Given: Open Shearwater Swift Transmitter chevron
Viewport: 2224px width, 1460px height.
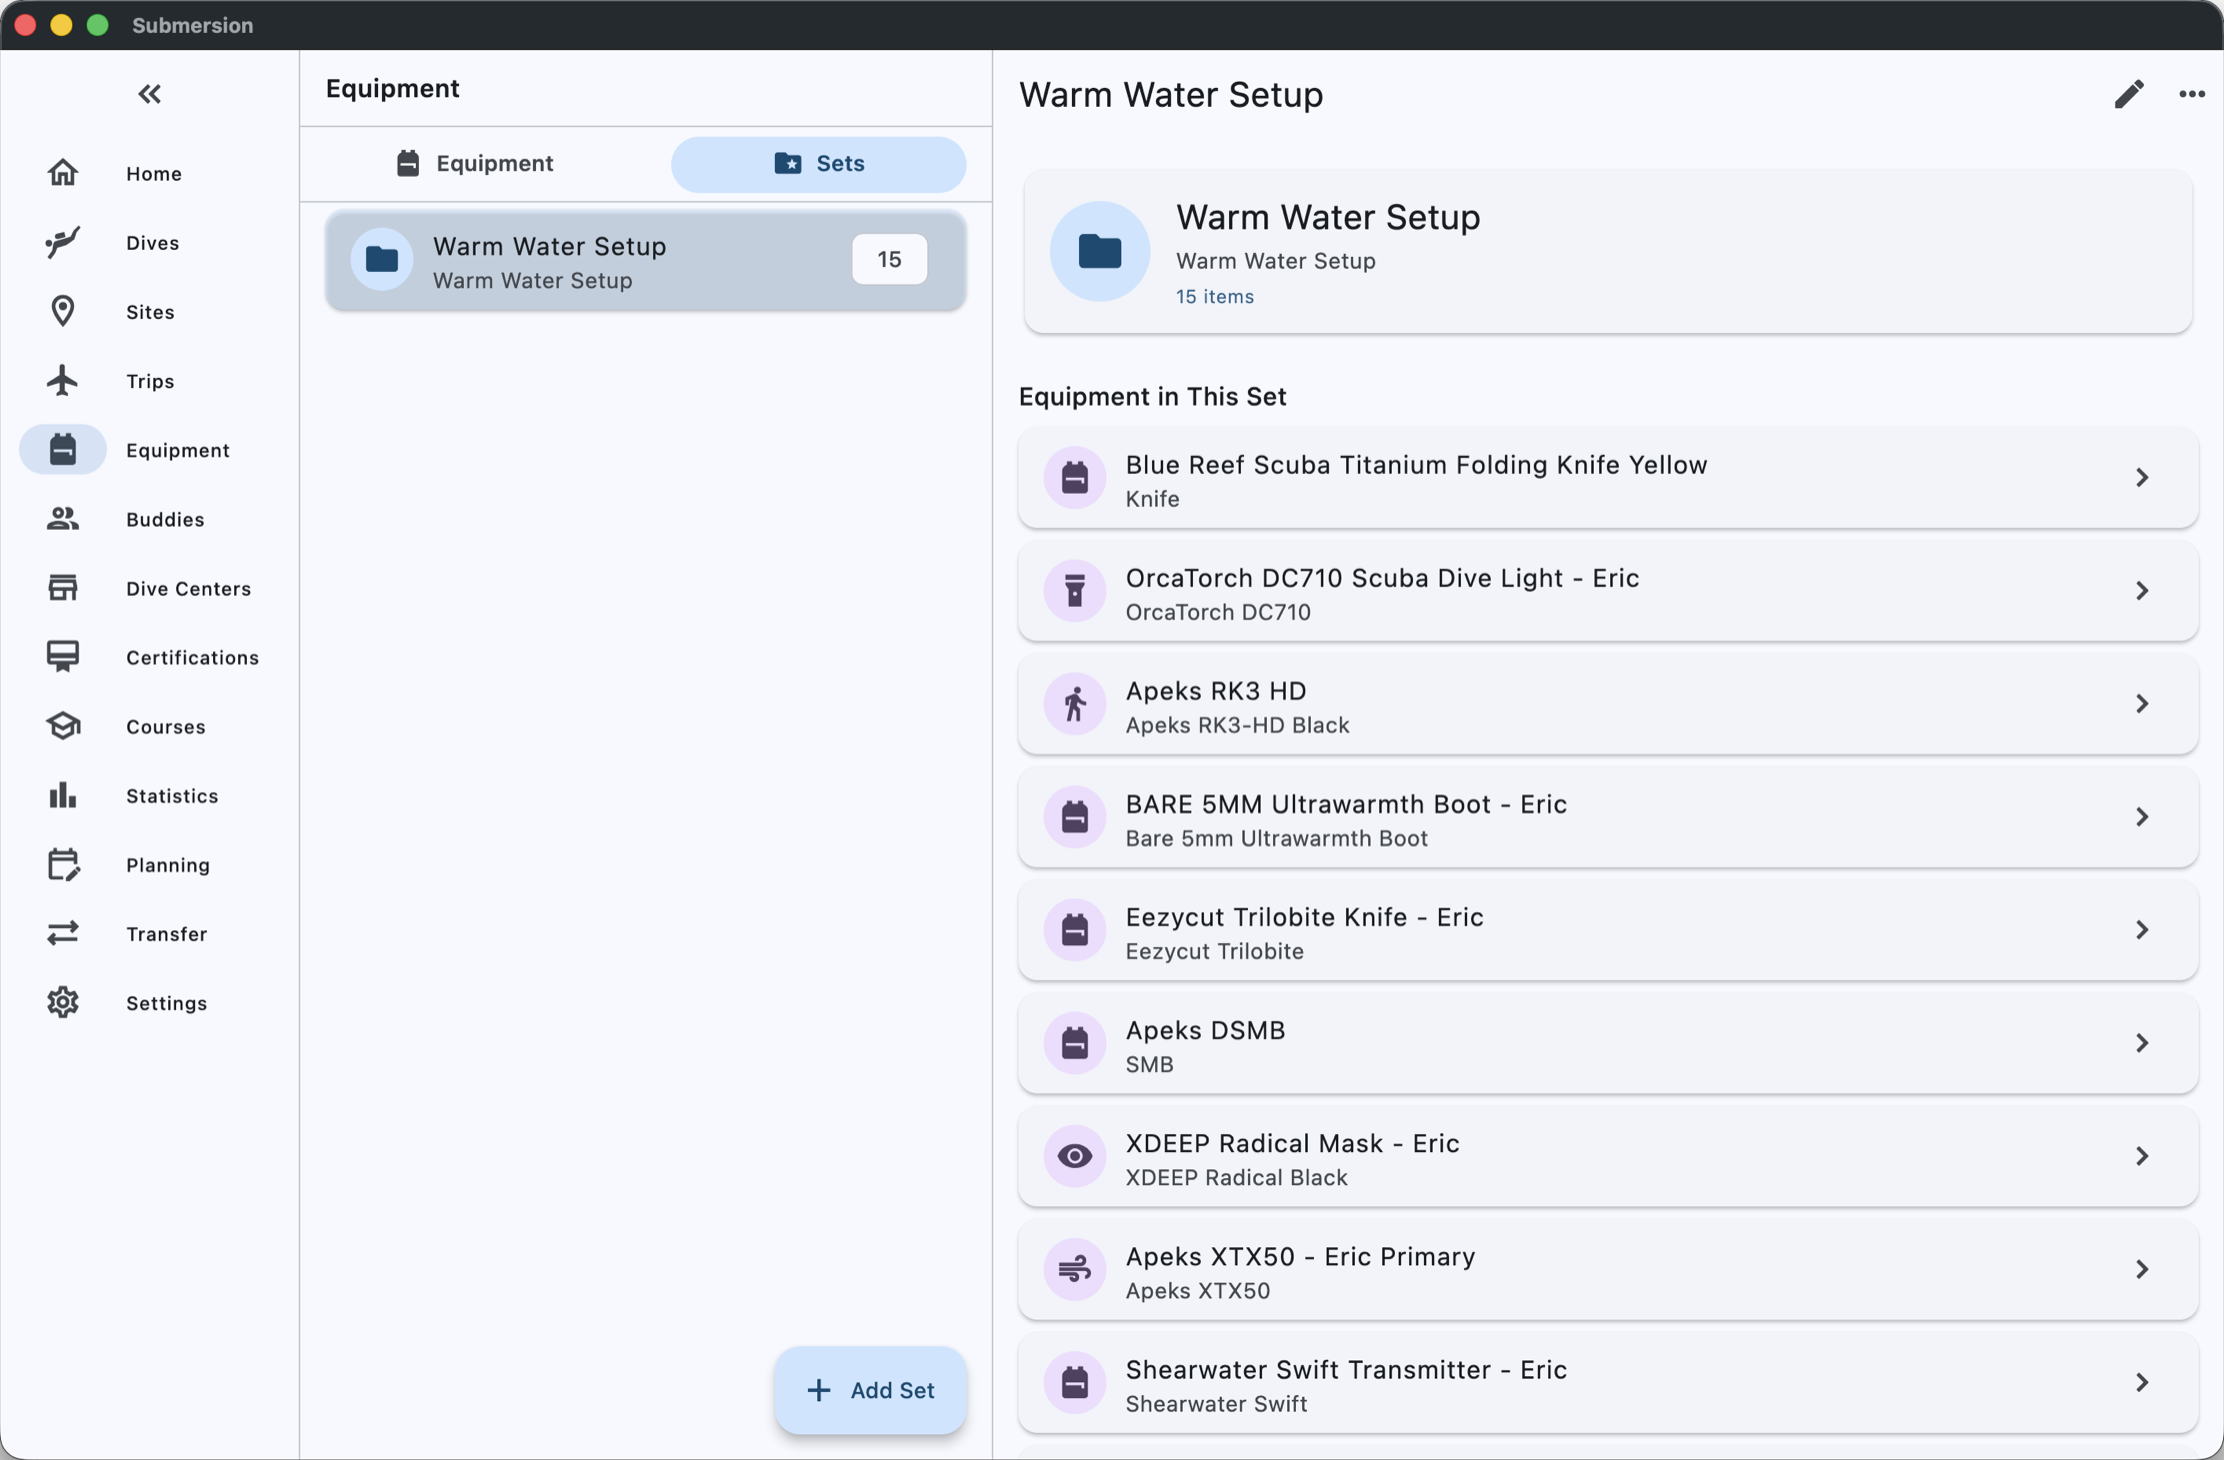Looking at the screenshot, I should pyautogui.click(x=2142, y=1382).
